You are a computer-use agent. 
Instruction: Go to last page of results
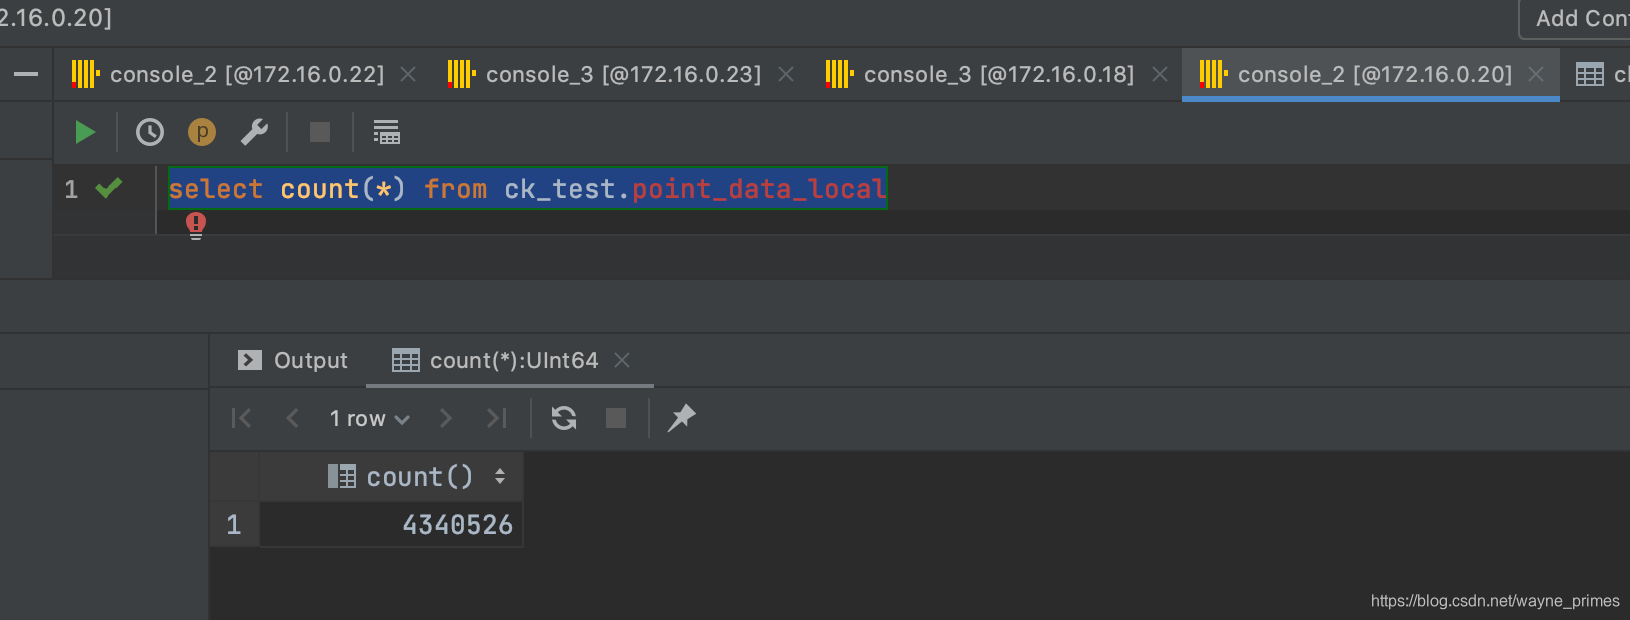[x=497, y=418]
